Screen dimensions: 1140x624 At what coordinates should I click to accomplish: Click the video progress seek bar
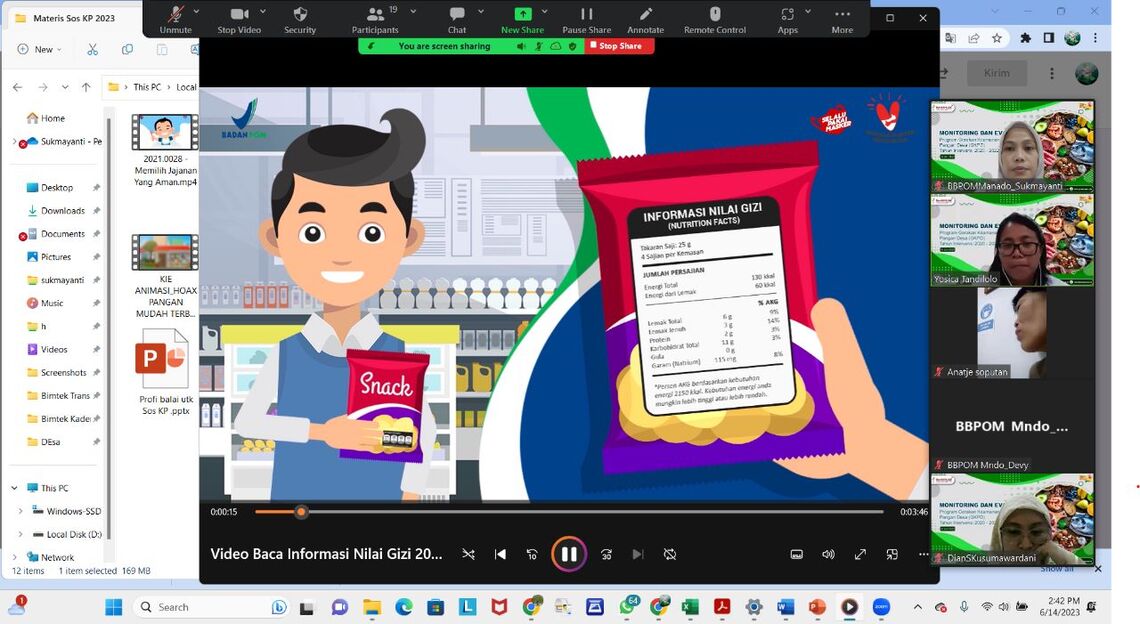[x=600, y=512]
